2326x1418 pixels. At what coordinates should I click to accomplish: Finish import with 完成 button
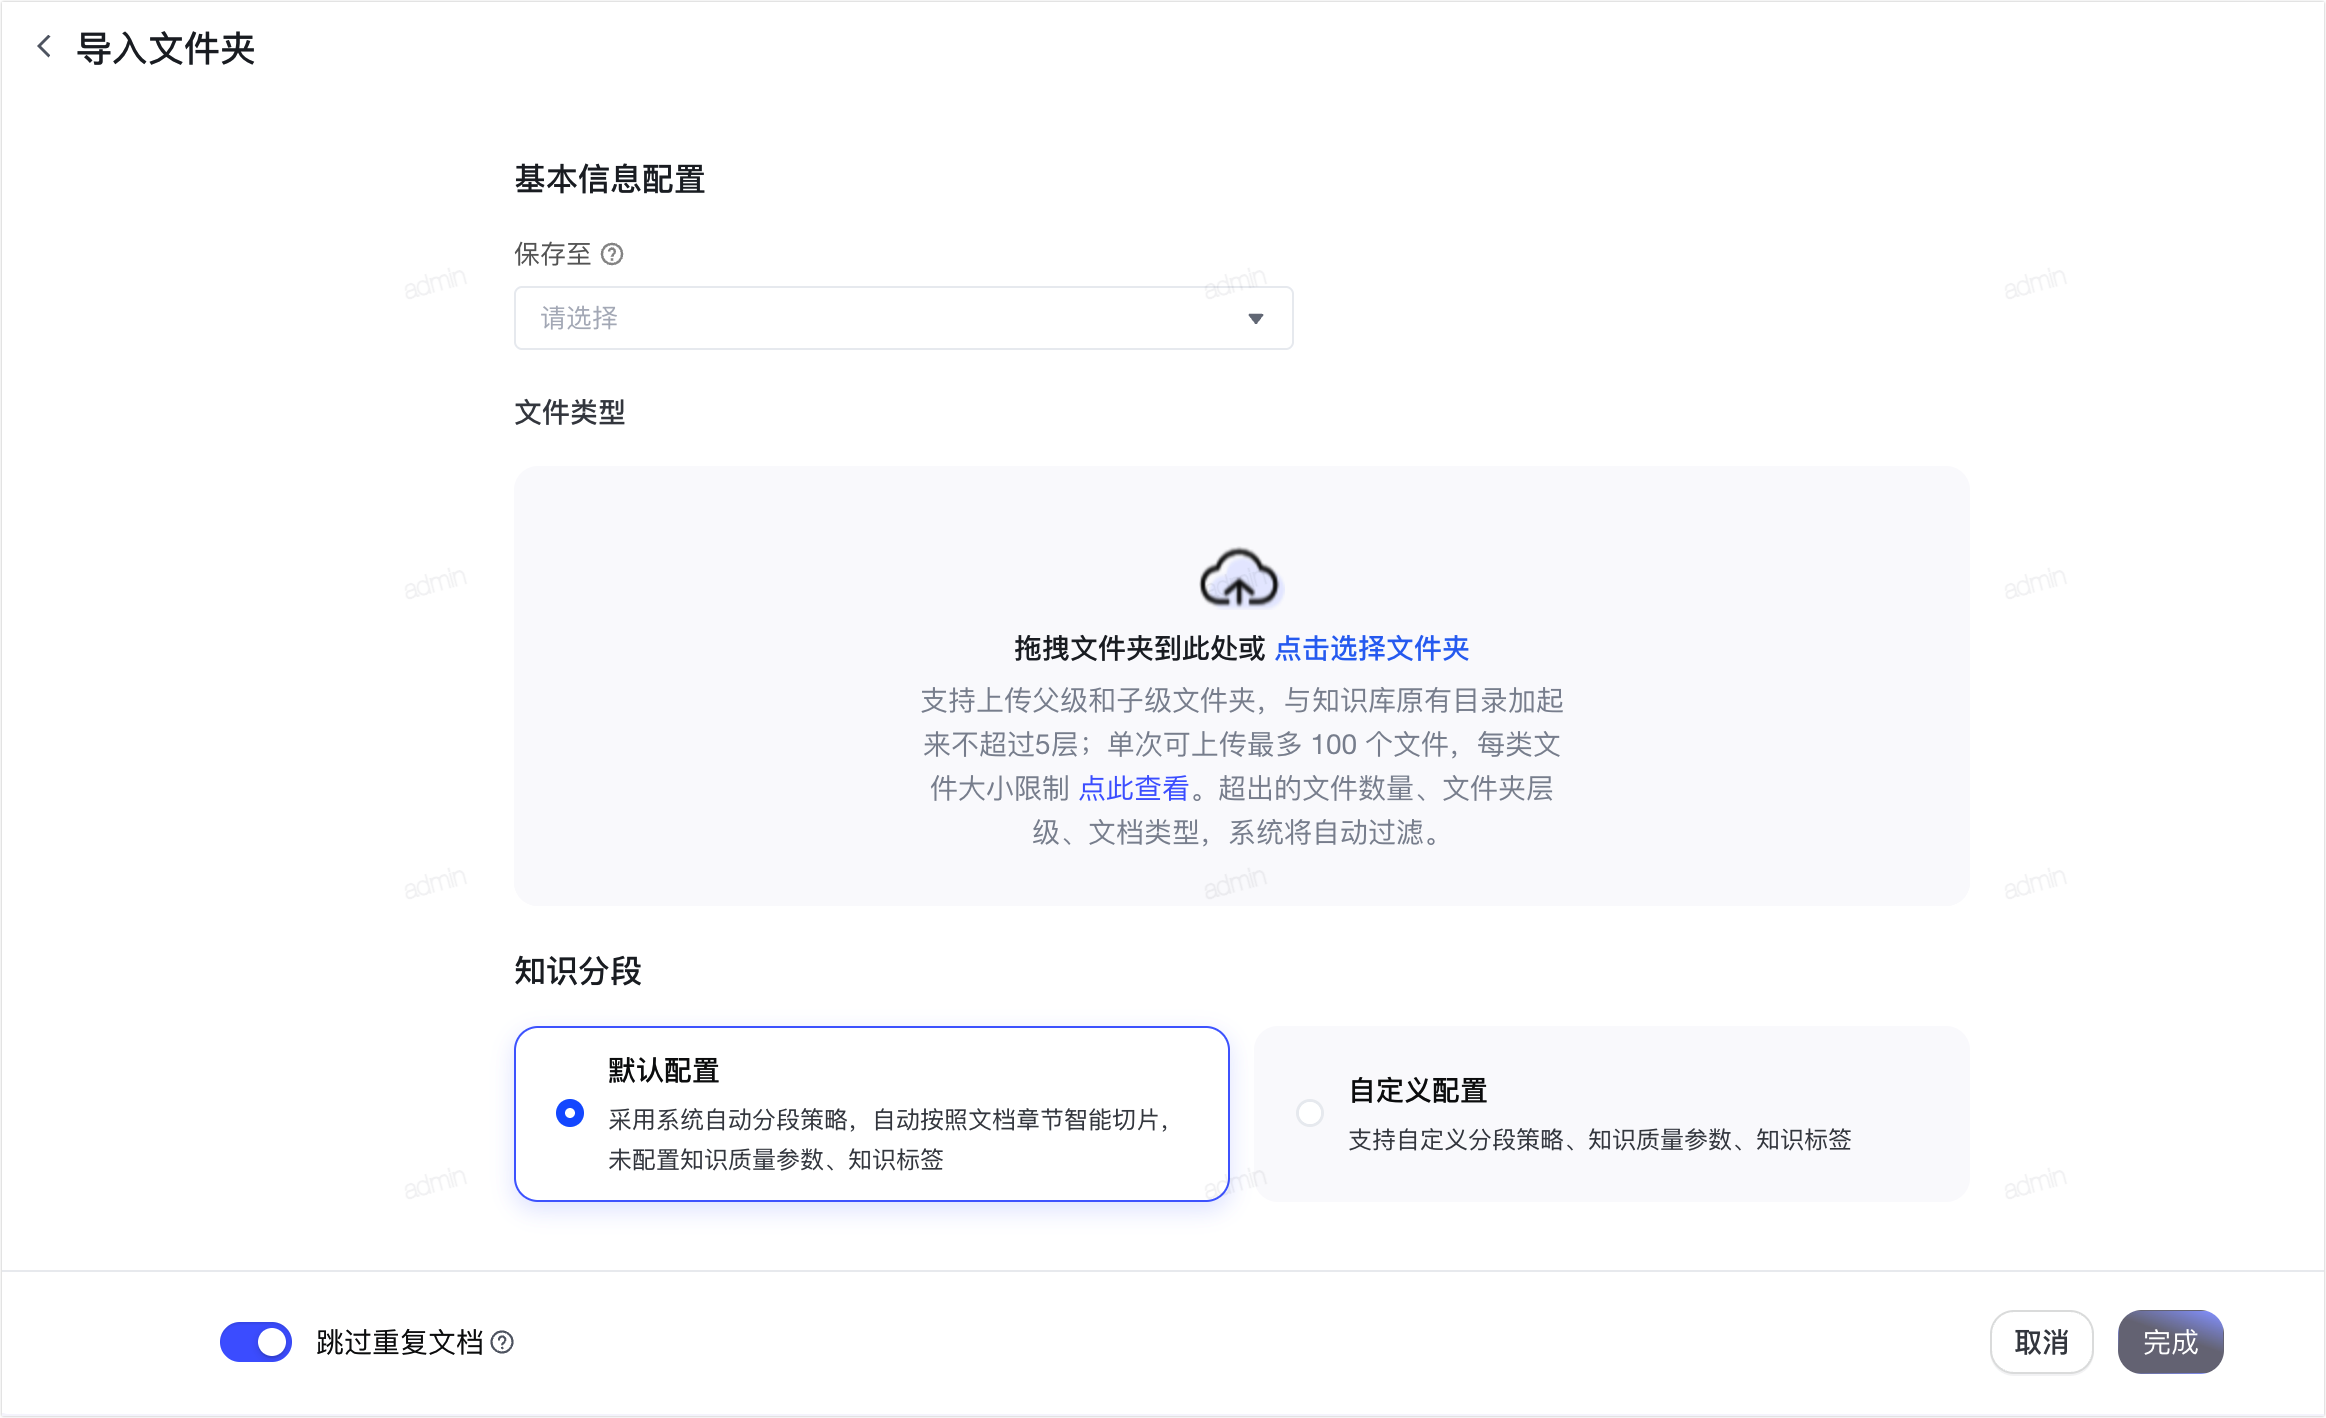(2170, 1342)
